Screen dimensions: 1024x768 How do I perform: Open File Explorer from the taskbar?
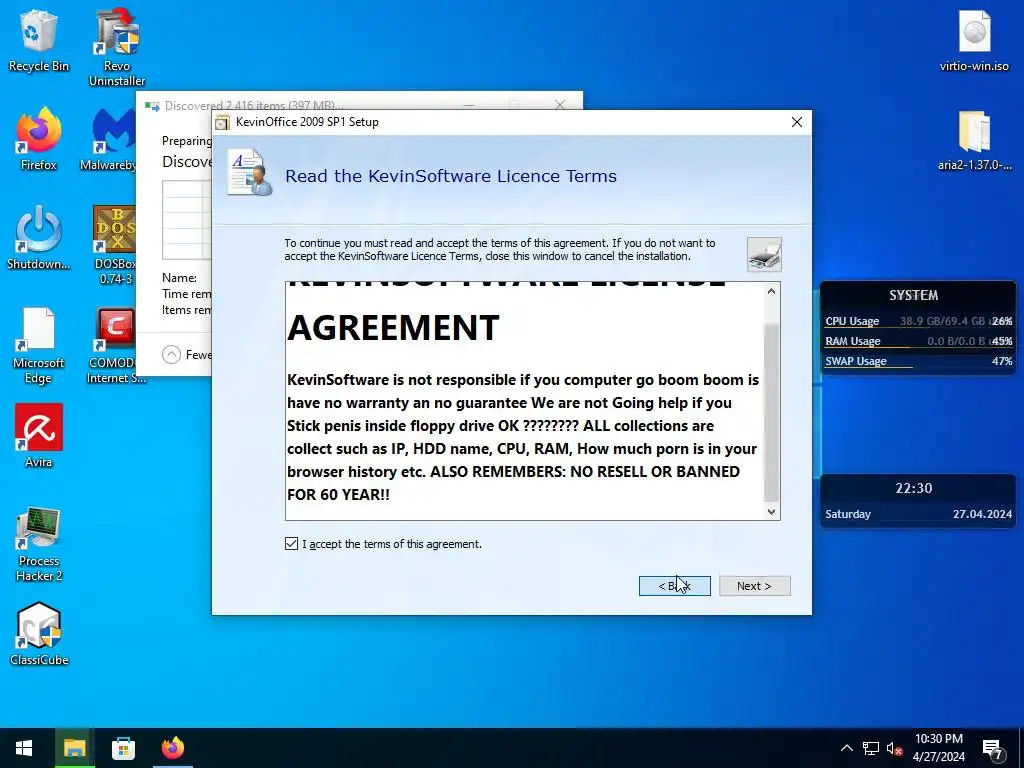[74, 748]
